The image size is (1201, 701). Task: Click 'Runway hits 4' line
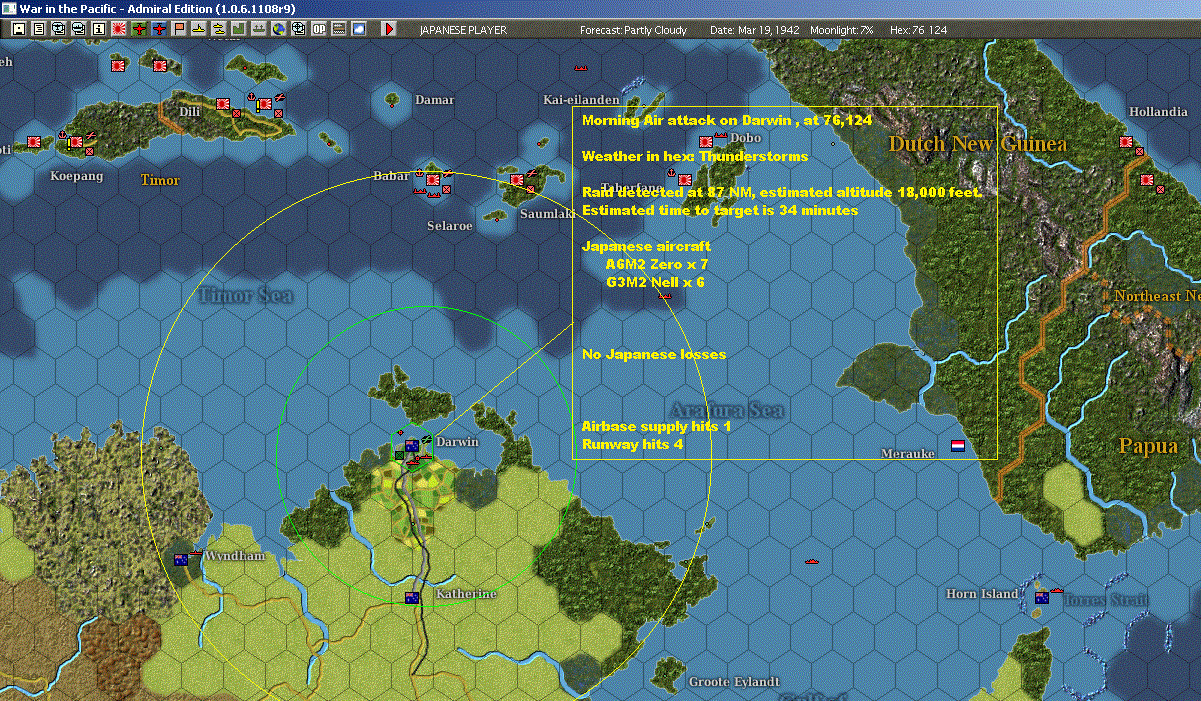point(632,444)
